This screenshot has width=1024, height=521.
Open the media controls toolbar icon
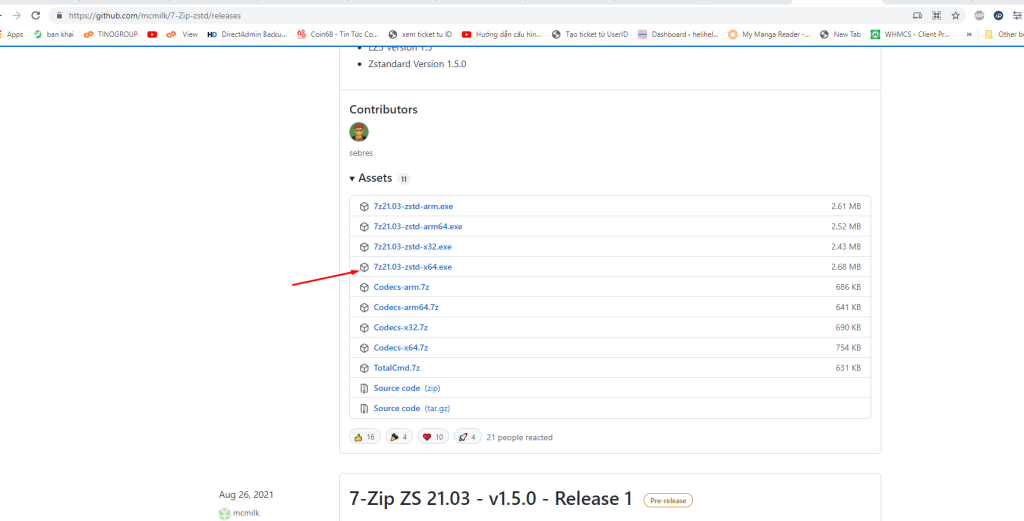tap(1017, 15)
